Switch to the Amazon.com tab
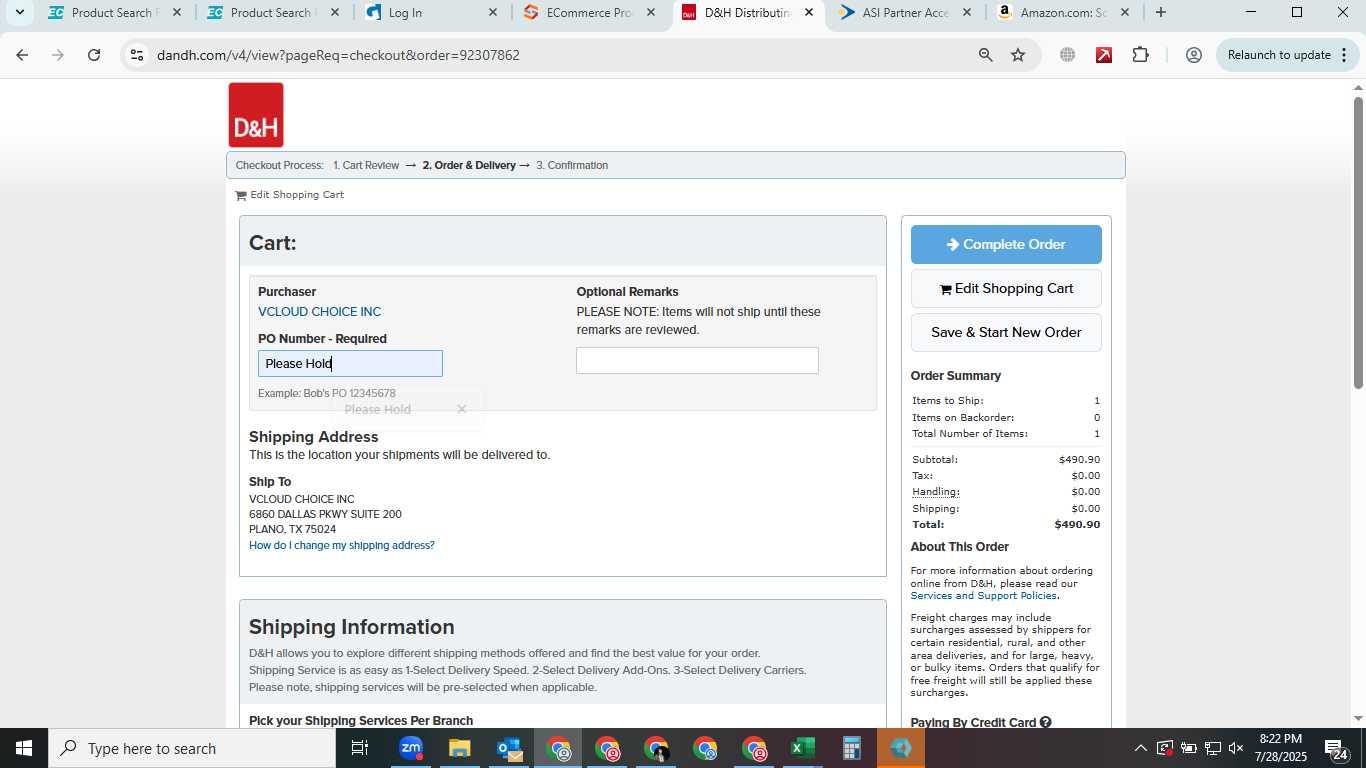 [1065, 13]
